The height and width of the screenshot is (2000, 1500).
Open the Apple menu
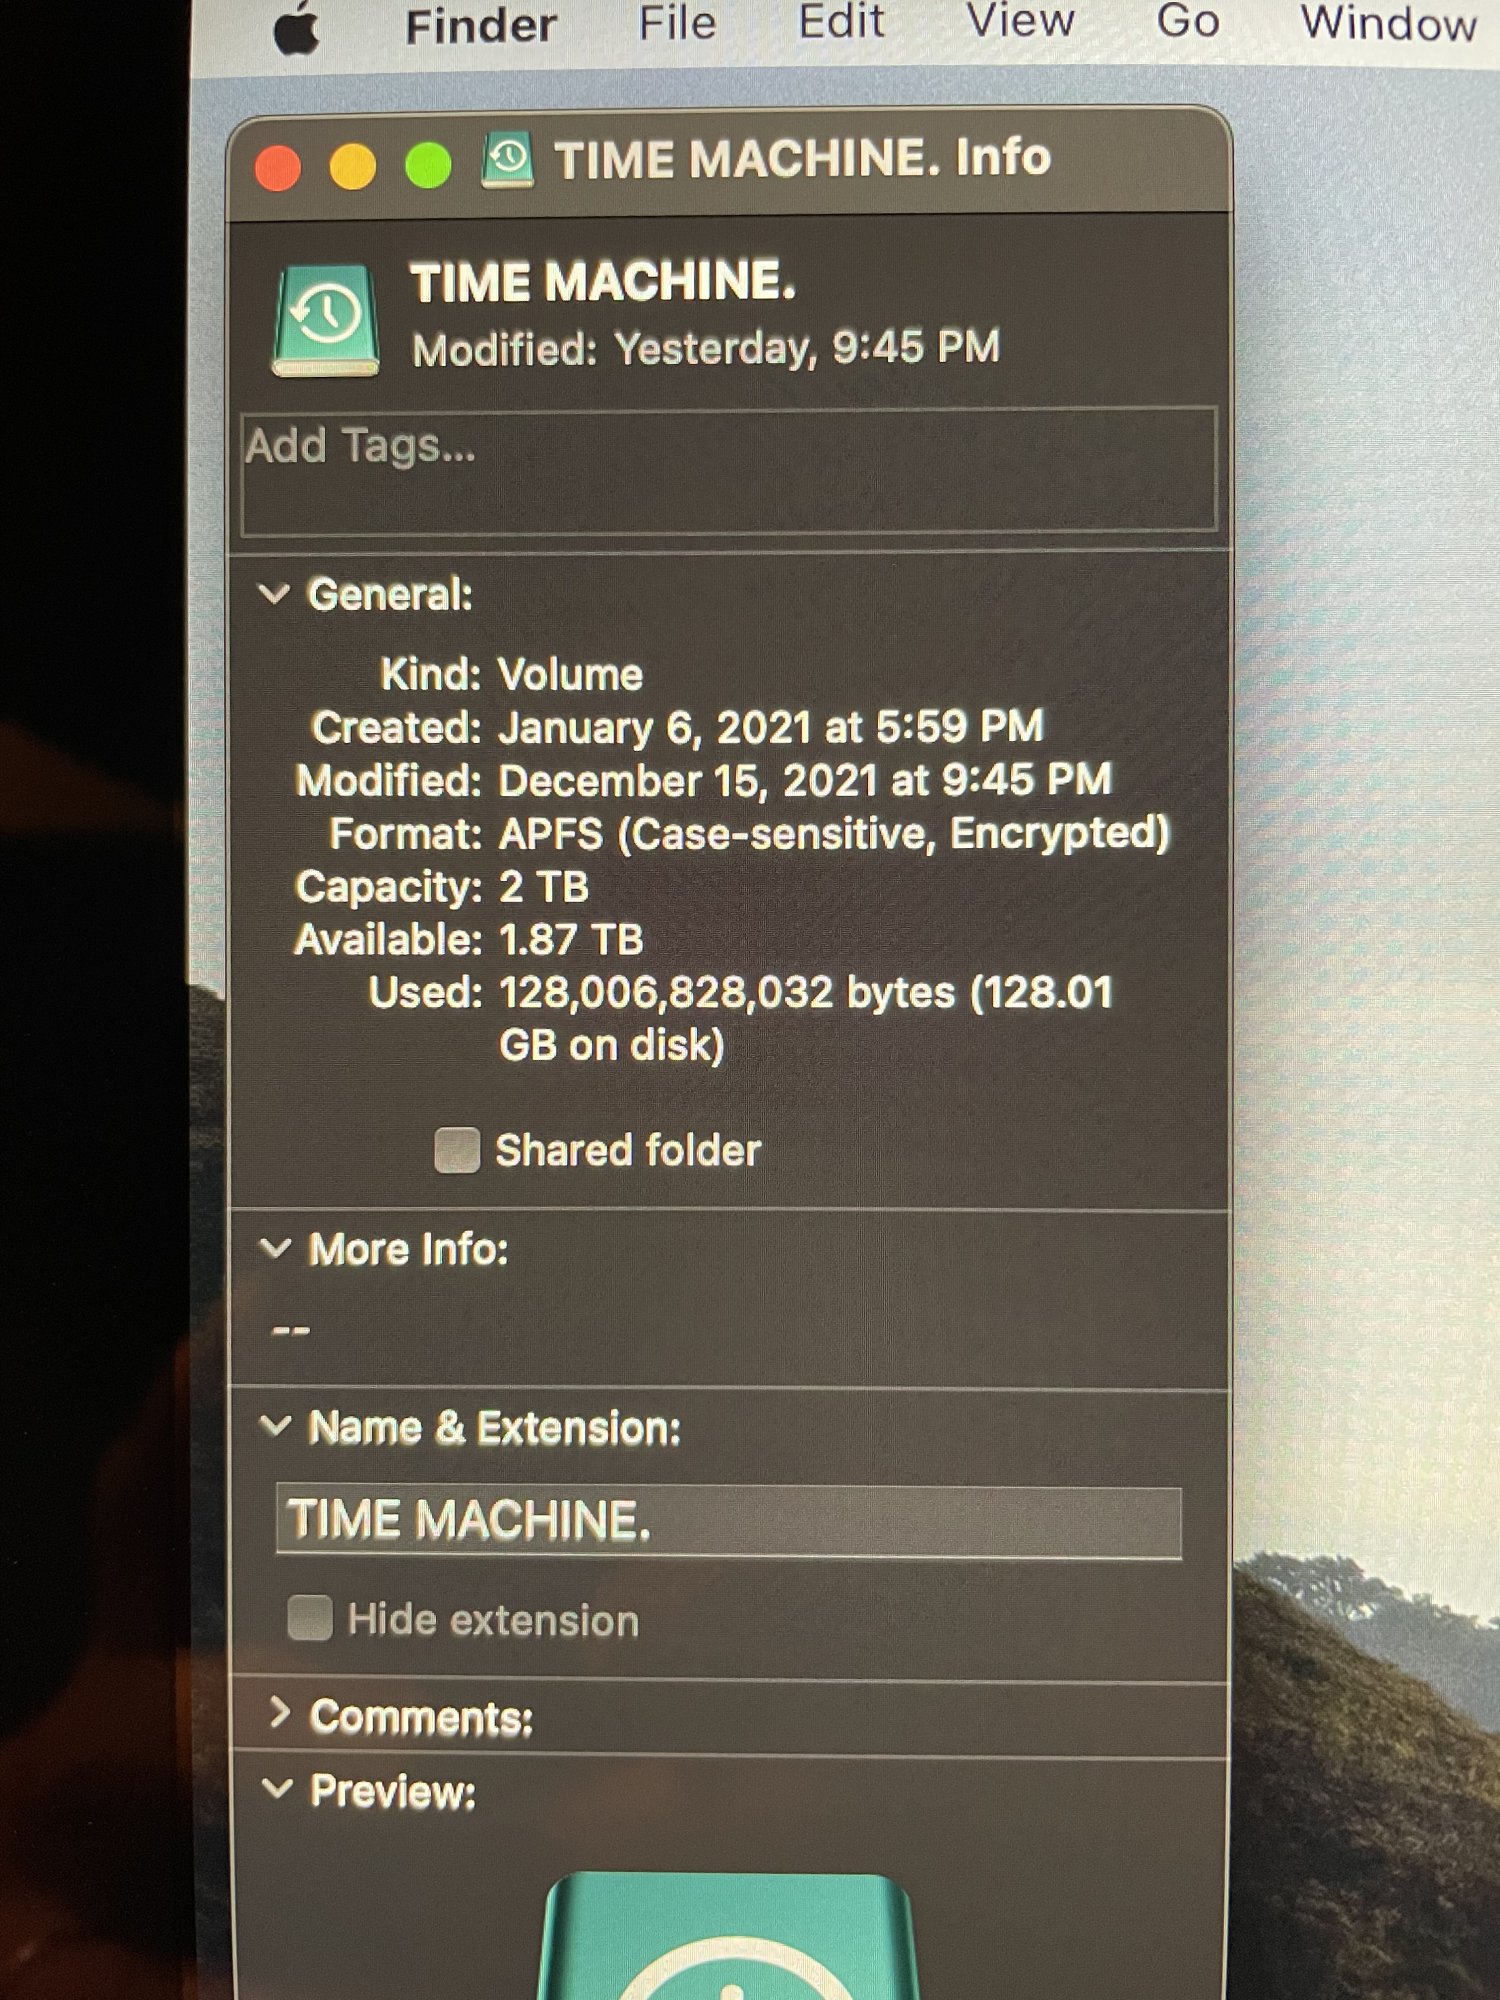[x=297, y=27]
